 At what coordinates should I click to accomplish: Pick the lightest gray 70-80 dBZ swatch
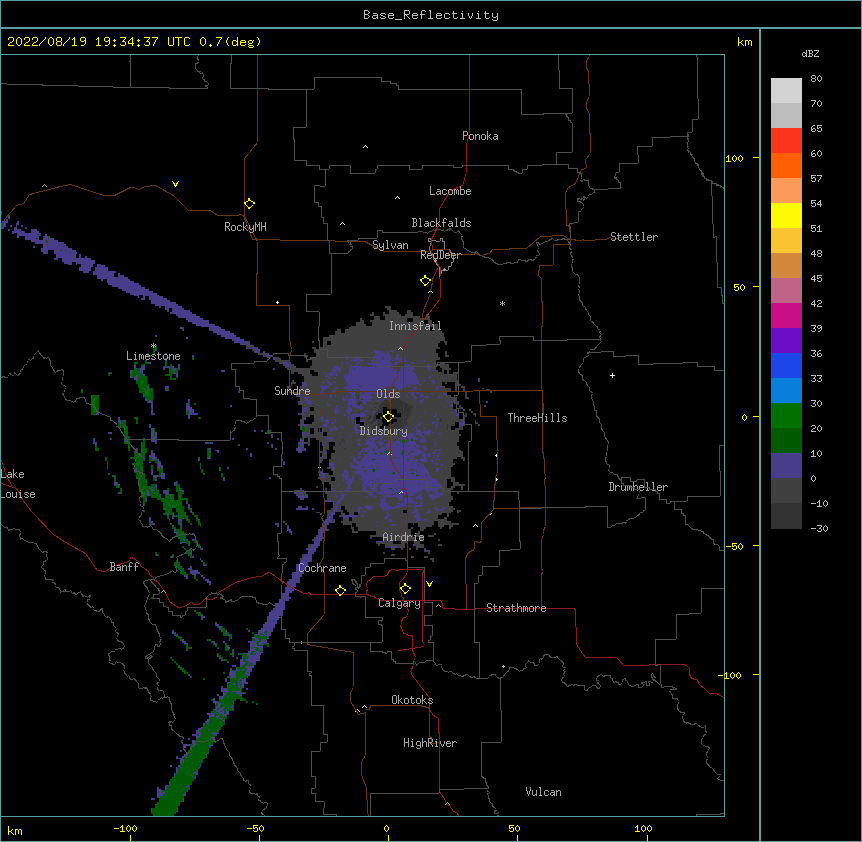coord(786,90)
